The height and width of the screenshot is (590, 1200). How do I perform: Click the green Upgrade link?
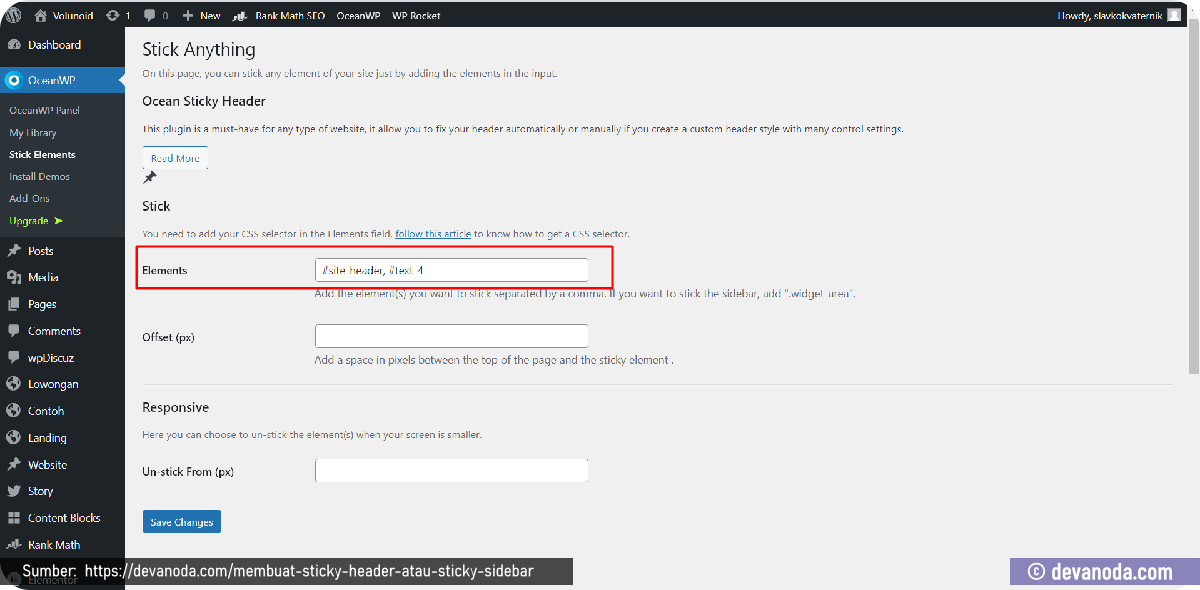click(36, 220)
